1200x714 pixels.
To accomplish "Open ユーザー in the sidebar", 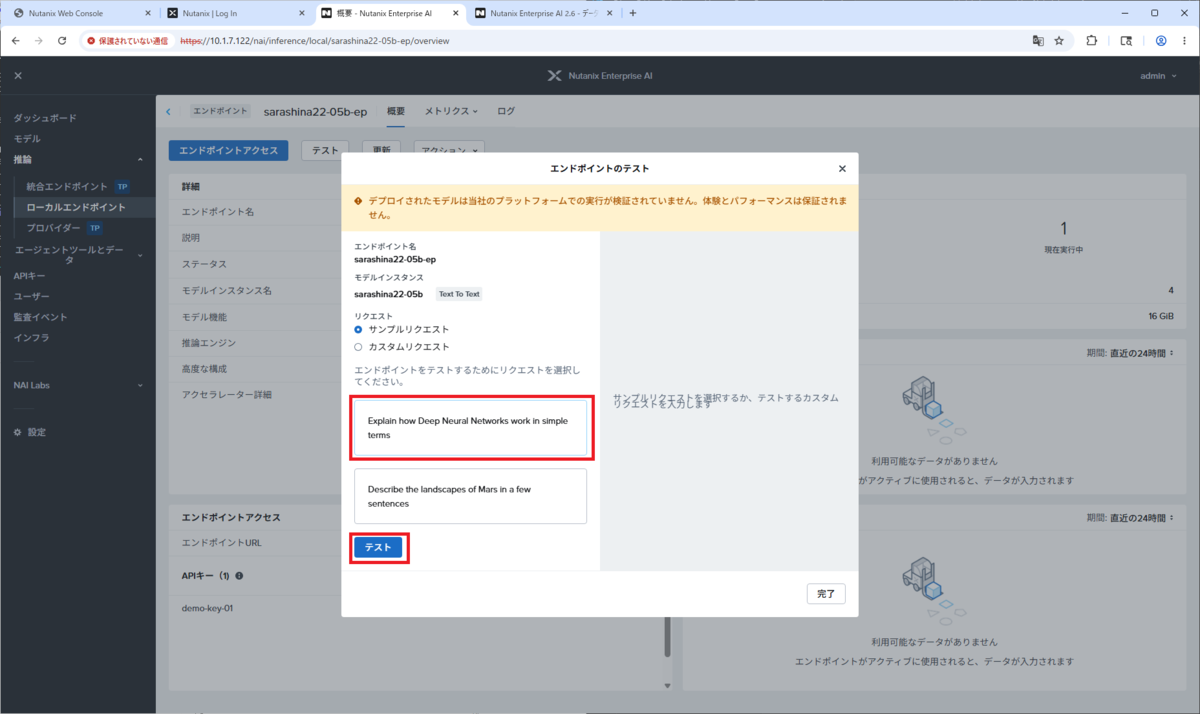I will point(31,296).
